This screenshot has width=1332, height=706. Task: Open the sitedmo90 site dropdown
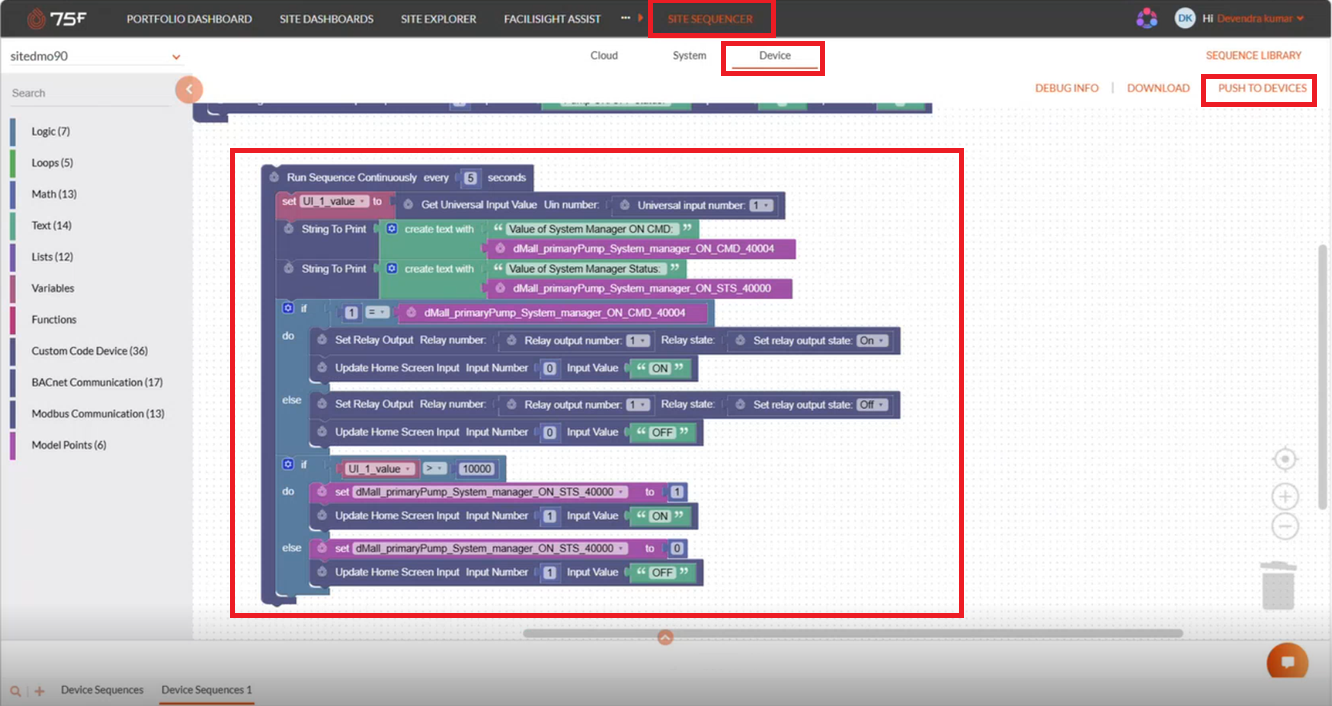95,56
